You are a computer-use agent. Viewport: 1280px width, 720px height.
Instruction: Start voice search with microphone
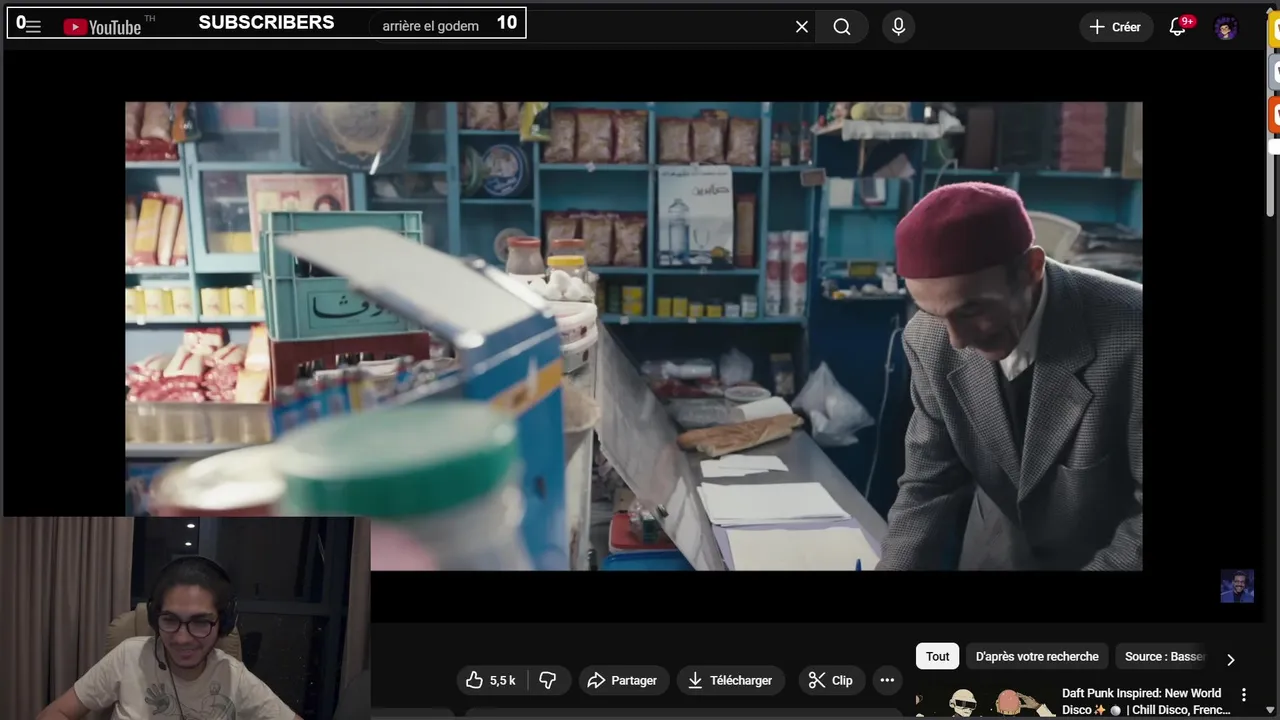(898, 27)
